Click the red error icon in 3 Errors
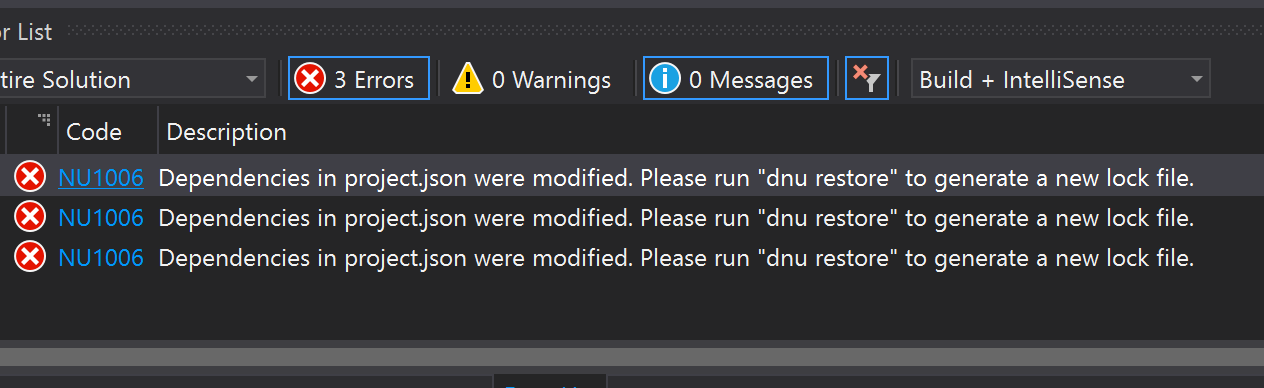 (310, 79)
